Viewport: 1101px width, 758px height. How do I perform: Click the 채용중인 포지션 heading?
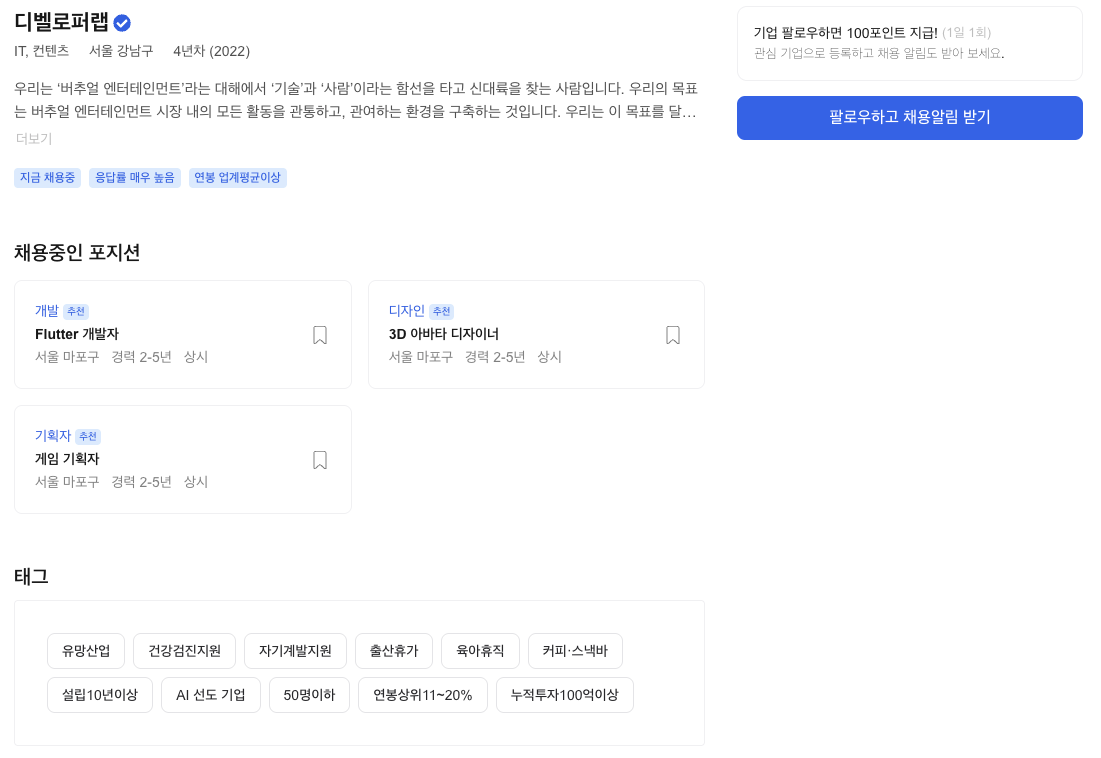point(77,253)
